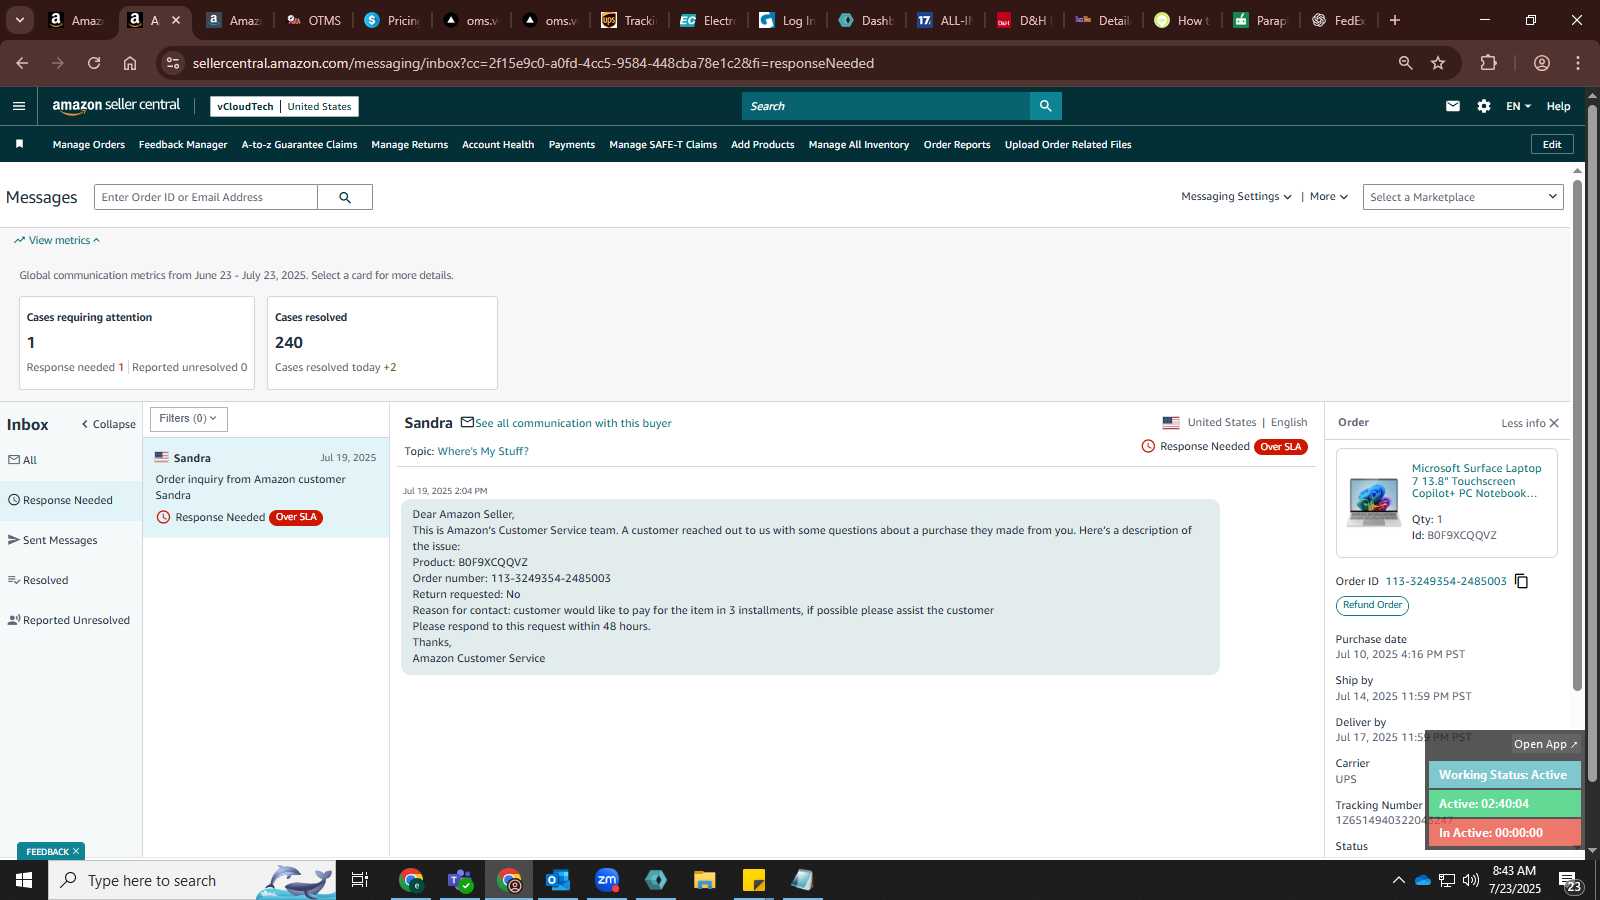This screenshot has width=1600, height=900.
Task: Click the bookmark icon in navigation bar
Action: (19, 144)
